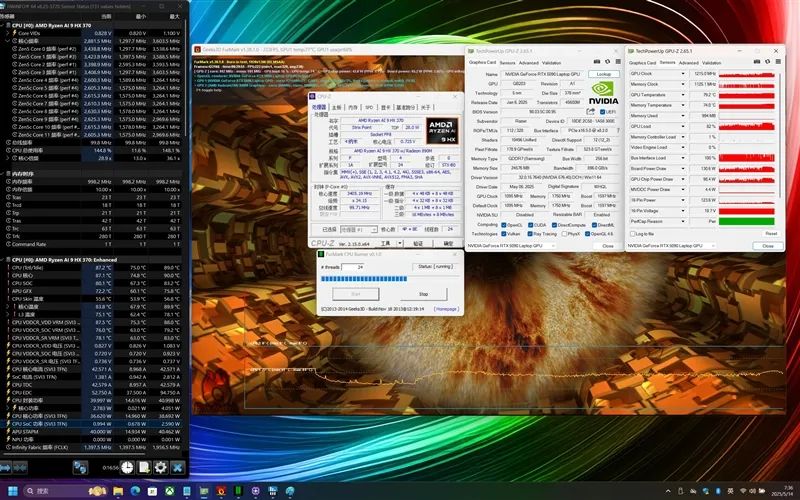Collapse CPU [#0] AMD Ryzen AI 9 HX 370 tree
This screenshot has height=500, width=800.
point(3,25)
